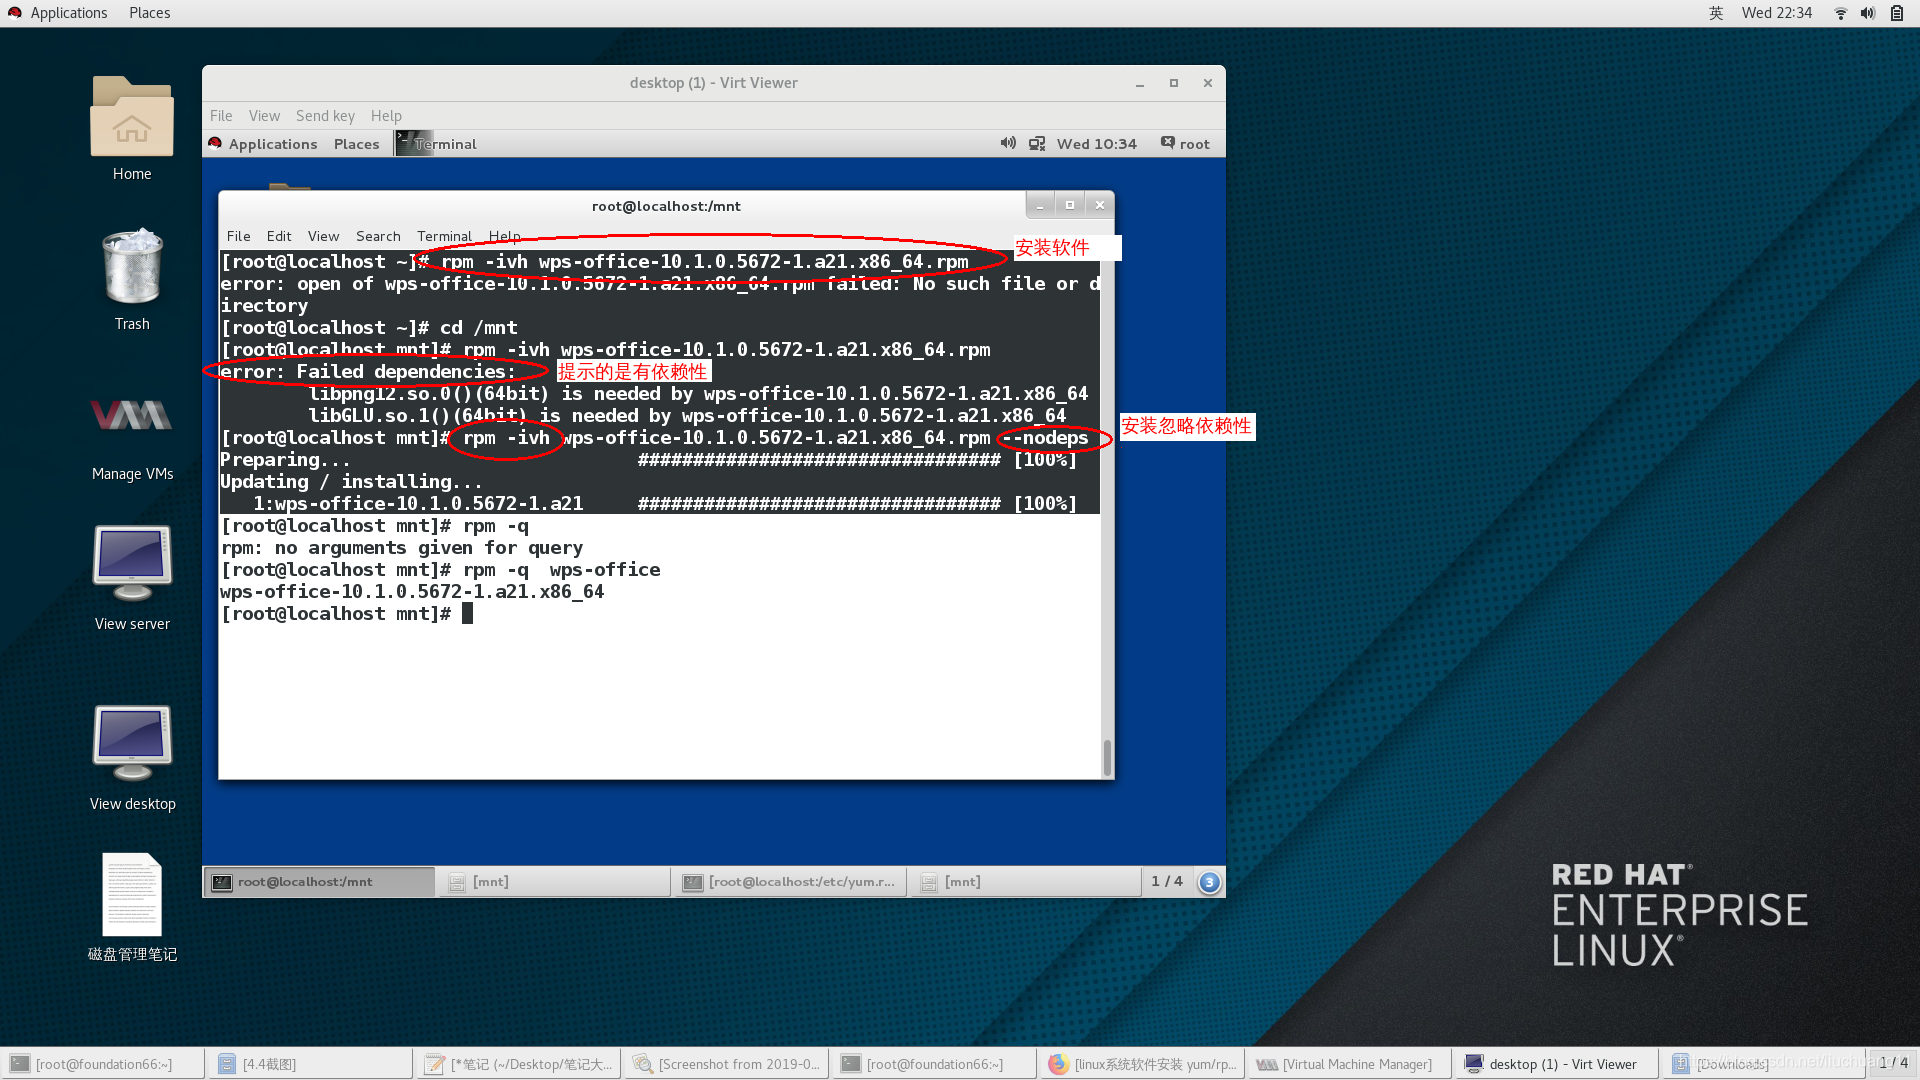Open host Places menu

click(149, 13)
